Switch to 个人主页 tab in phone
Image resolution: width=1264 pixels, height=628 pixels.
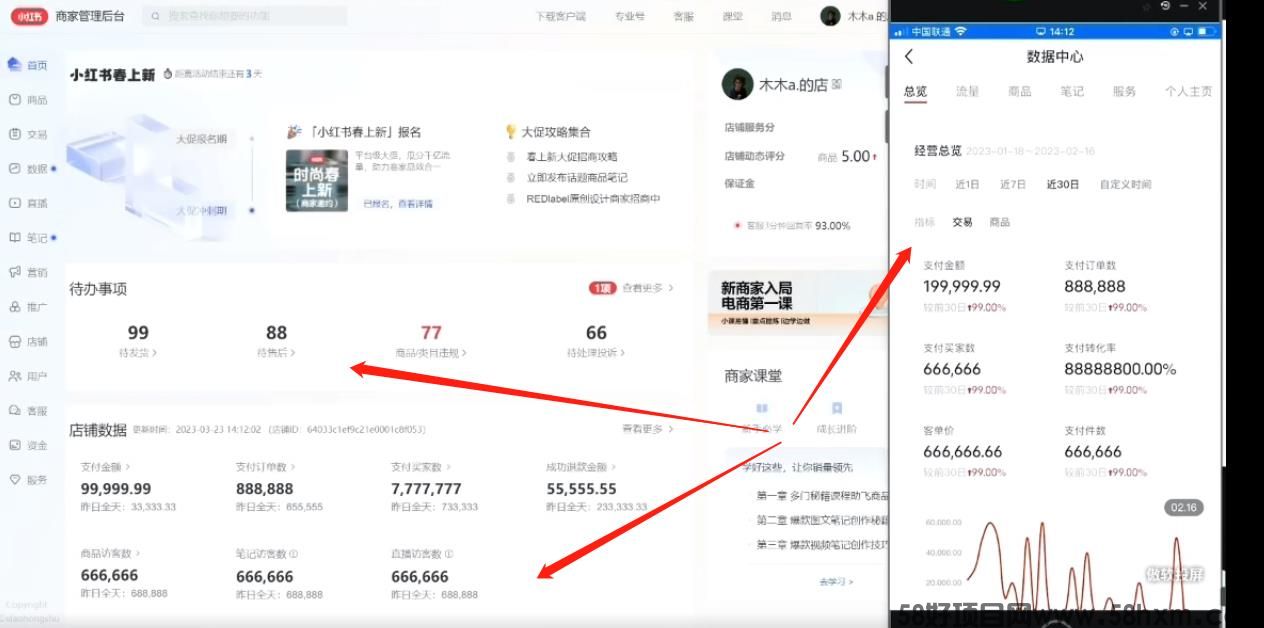click(x=1188, y=91)
